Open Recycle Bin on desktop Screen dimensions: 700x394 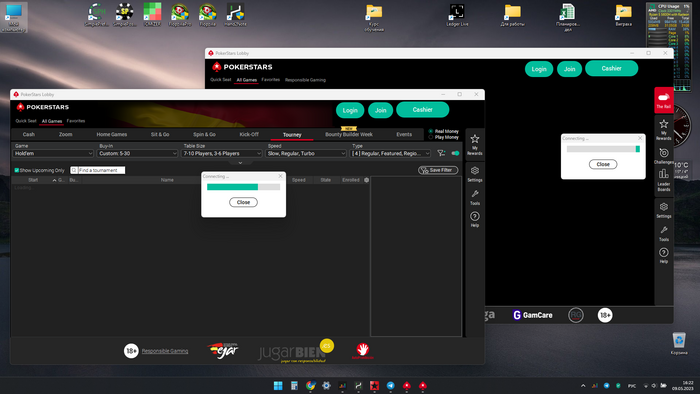coord(679,343)
